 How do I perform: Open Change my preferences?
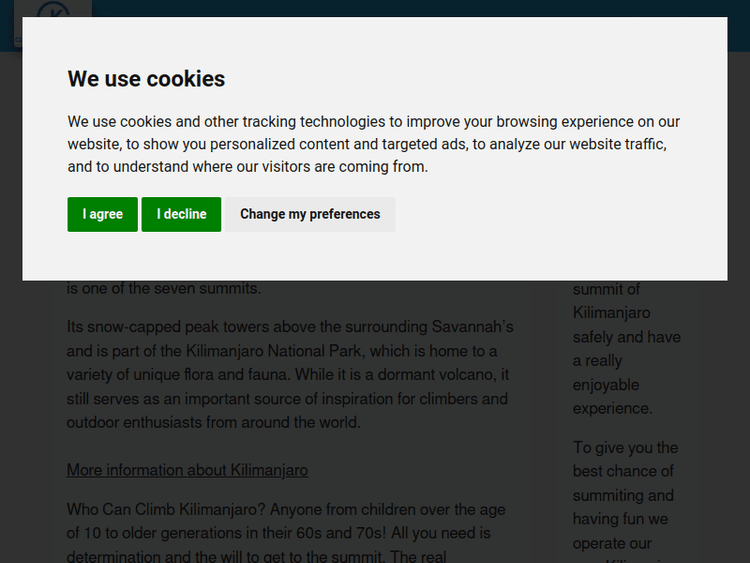point(310,214)
